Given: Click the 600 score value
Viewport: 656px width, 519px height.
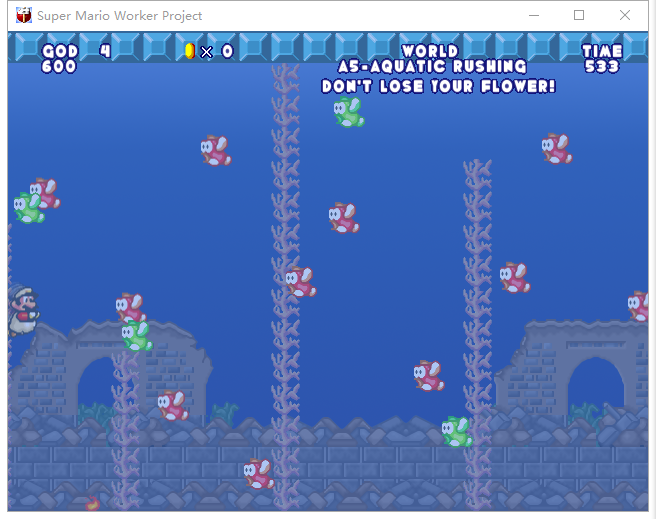Looking at the screenshot, I should [59, 66].
